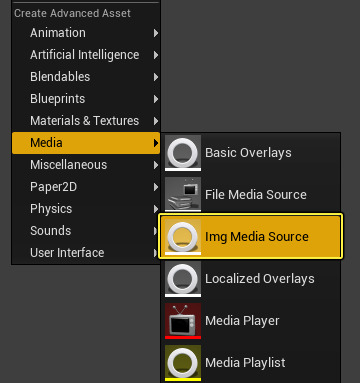360x383 pixels.
Task: Click the Basic Overlays asset icon
Action: 183,153
